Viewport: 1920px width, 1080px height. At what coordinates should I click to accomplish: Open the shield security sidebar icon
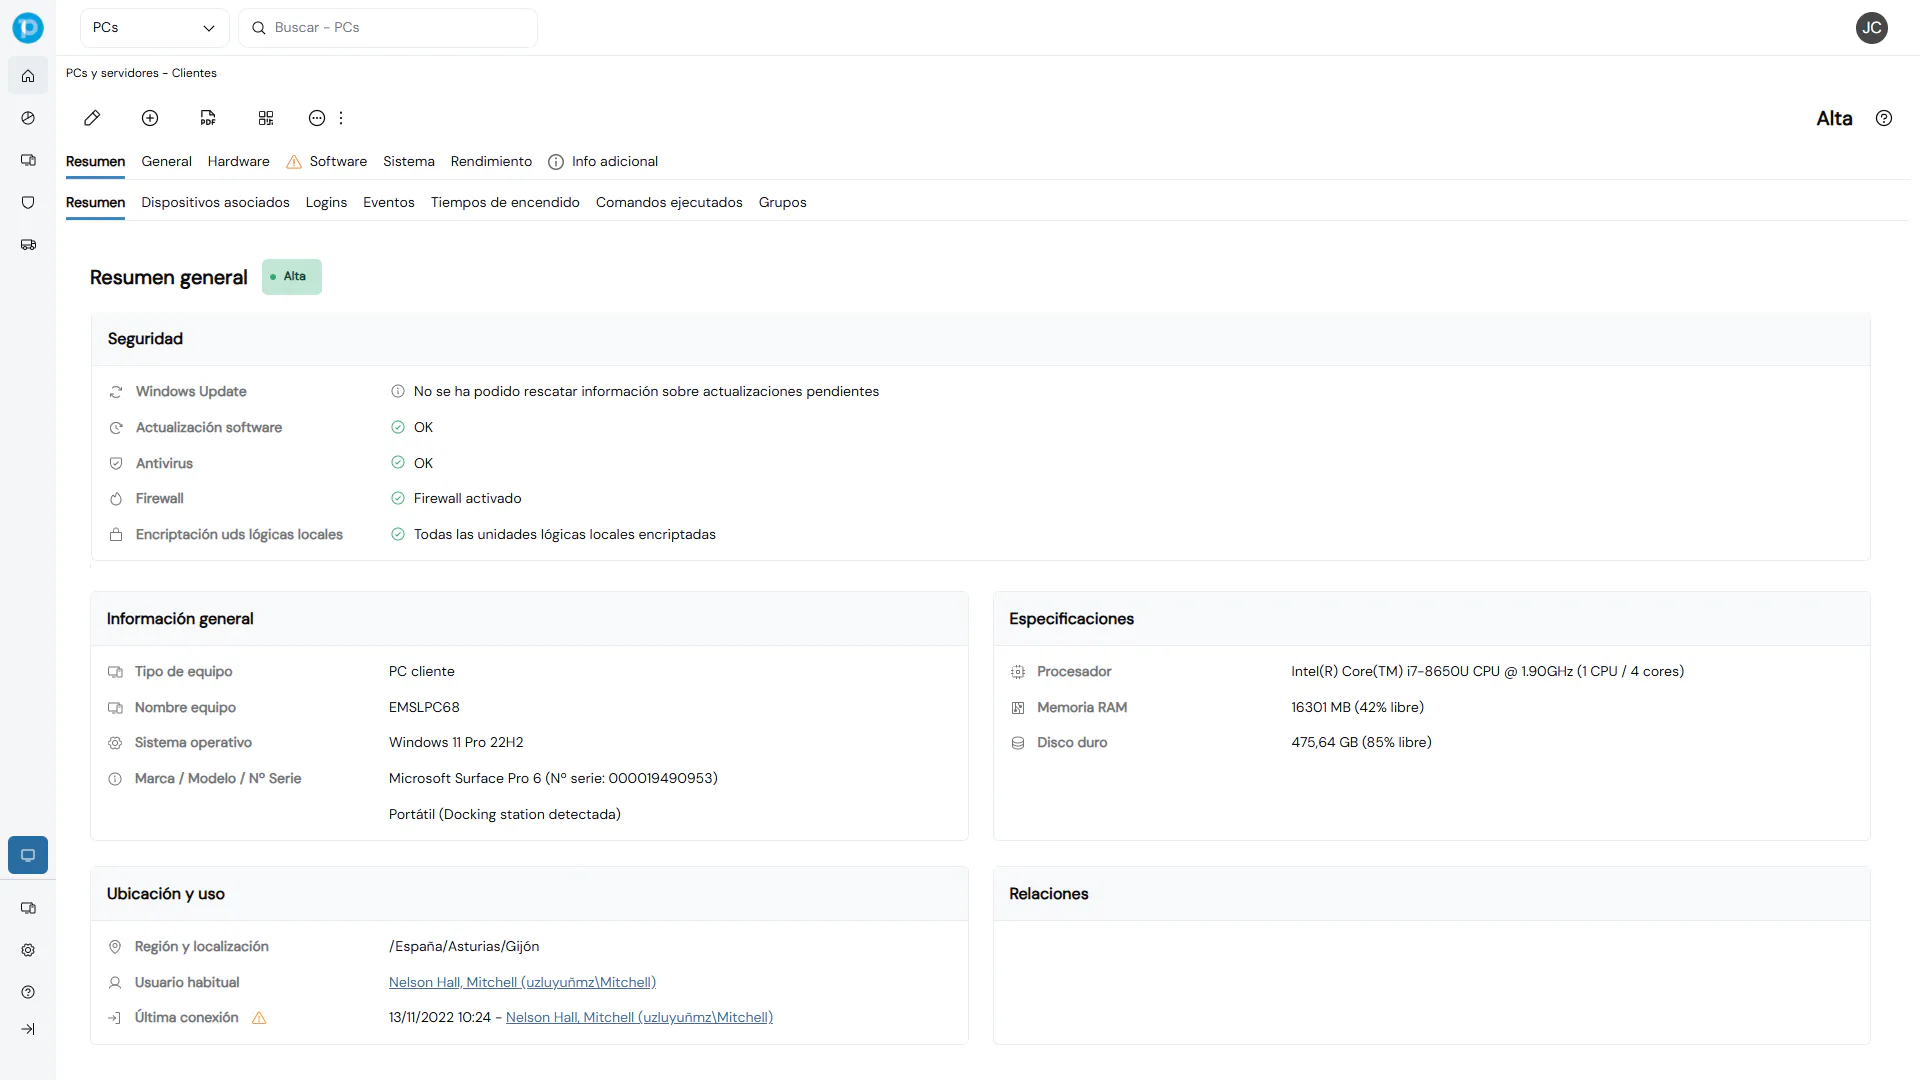pos(28,202)
